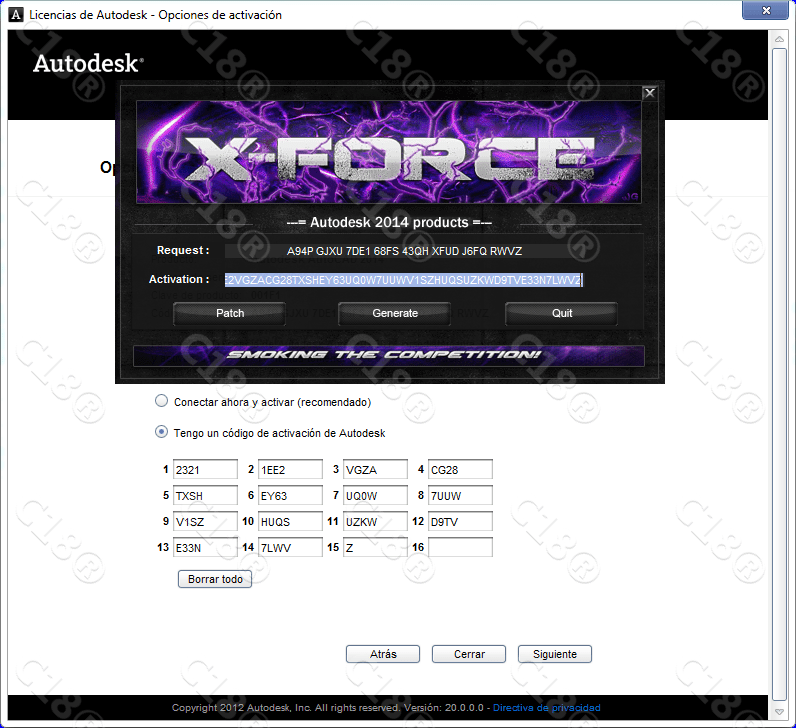Screen dimensions: 796x728
Task: Click activation field 3 containing VGZA
Action: click(x=375, y=470)
